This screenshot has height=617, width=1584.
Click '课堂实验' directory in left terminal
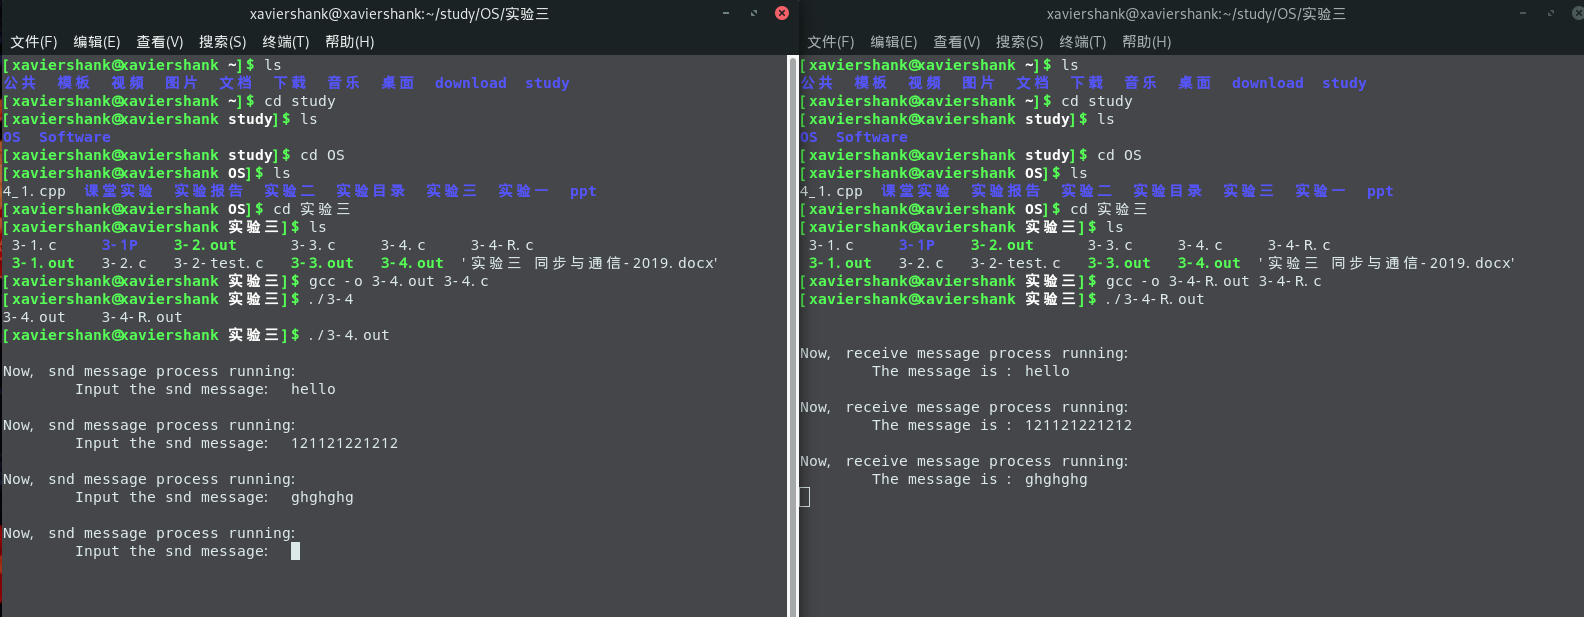[x=119, y=191]
